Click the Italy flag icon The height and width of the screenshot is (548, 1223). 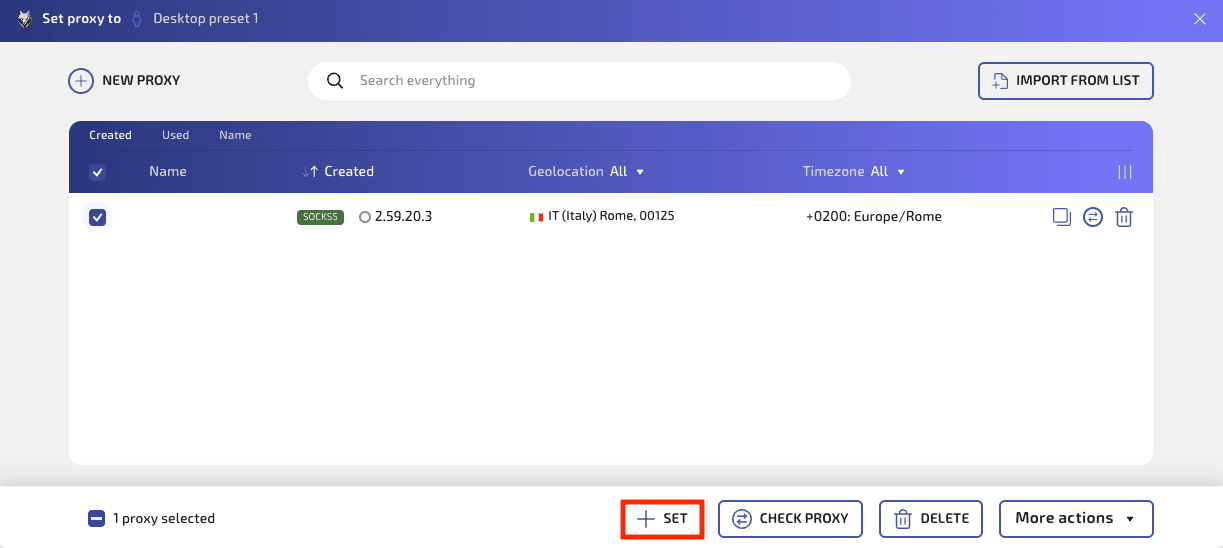tap(536, 217)
